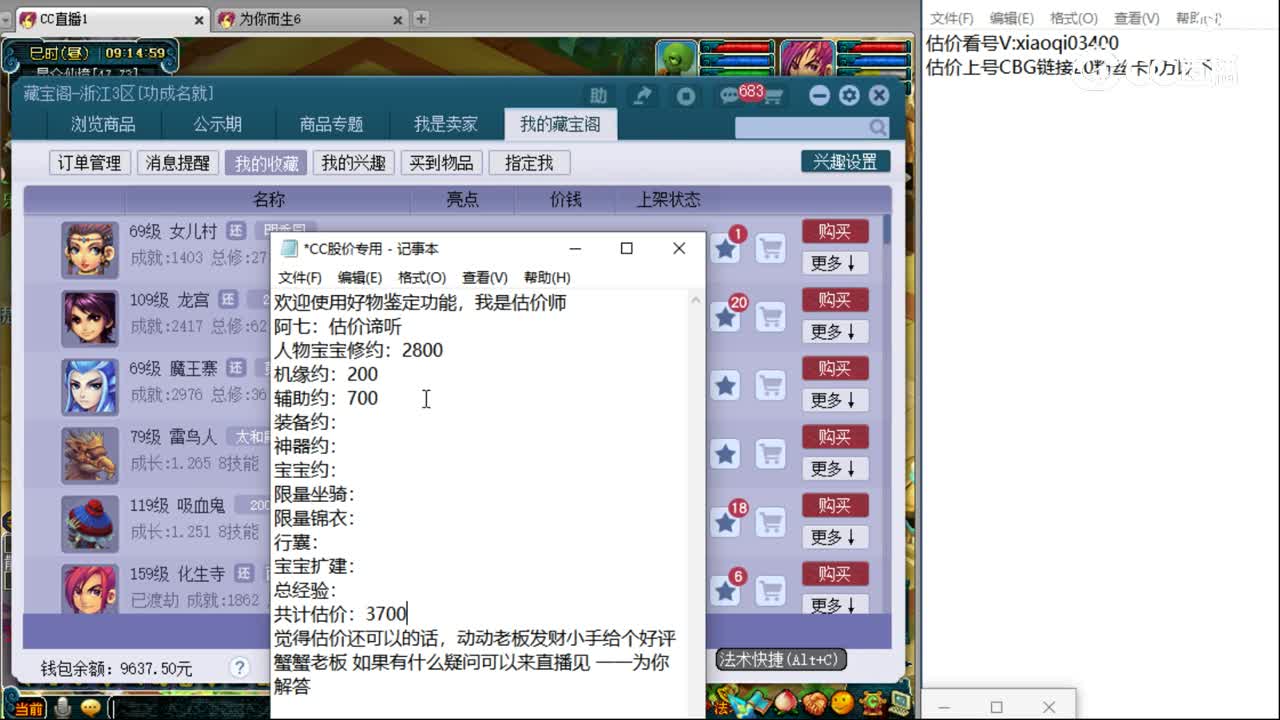
Task: Open the 藏宝阁 settings gear icon
Action: coord(847,94)
